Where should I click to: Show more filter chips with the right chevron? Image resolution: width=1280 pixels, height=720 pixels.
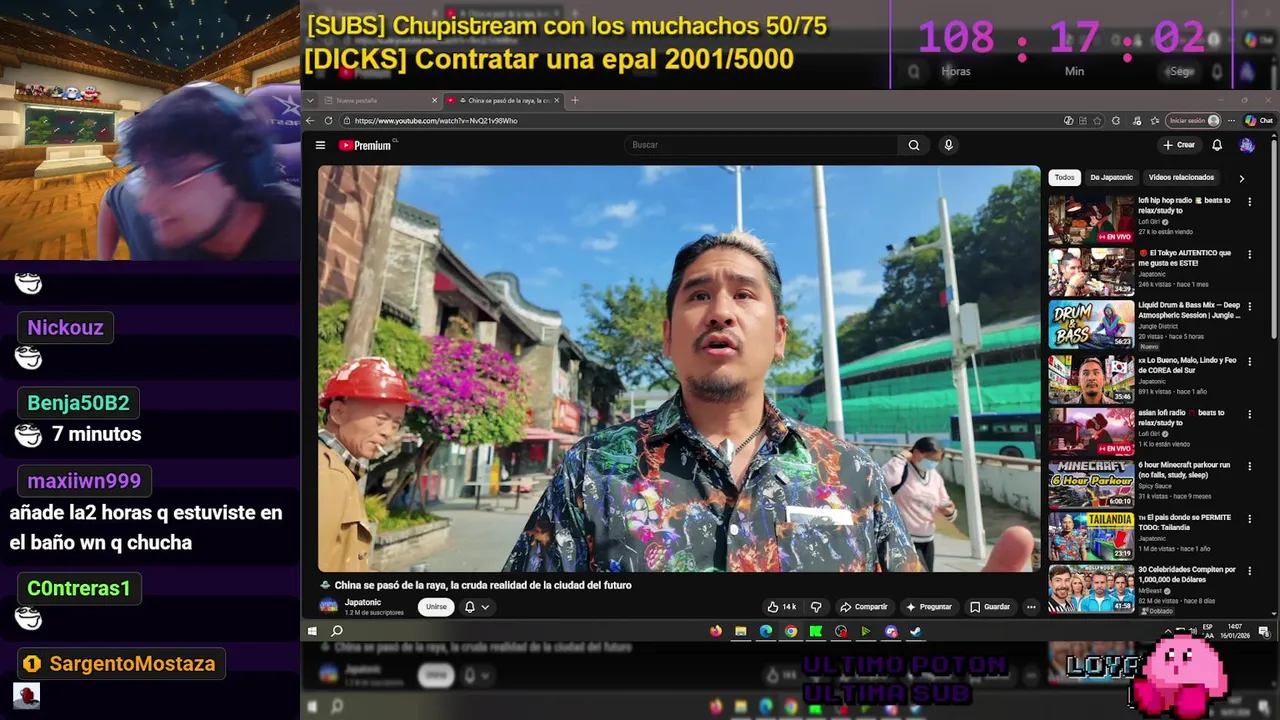pos(1242,178)
